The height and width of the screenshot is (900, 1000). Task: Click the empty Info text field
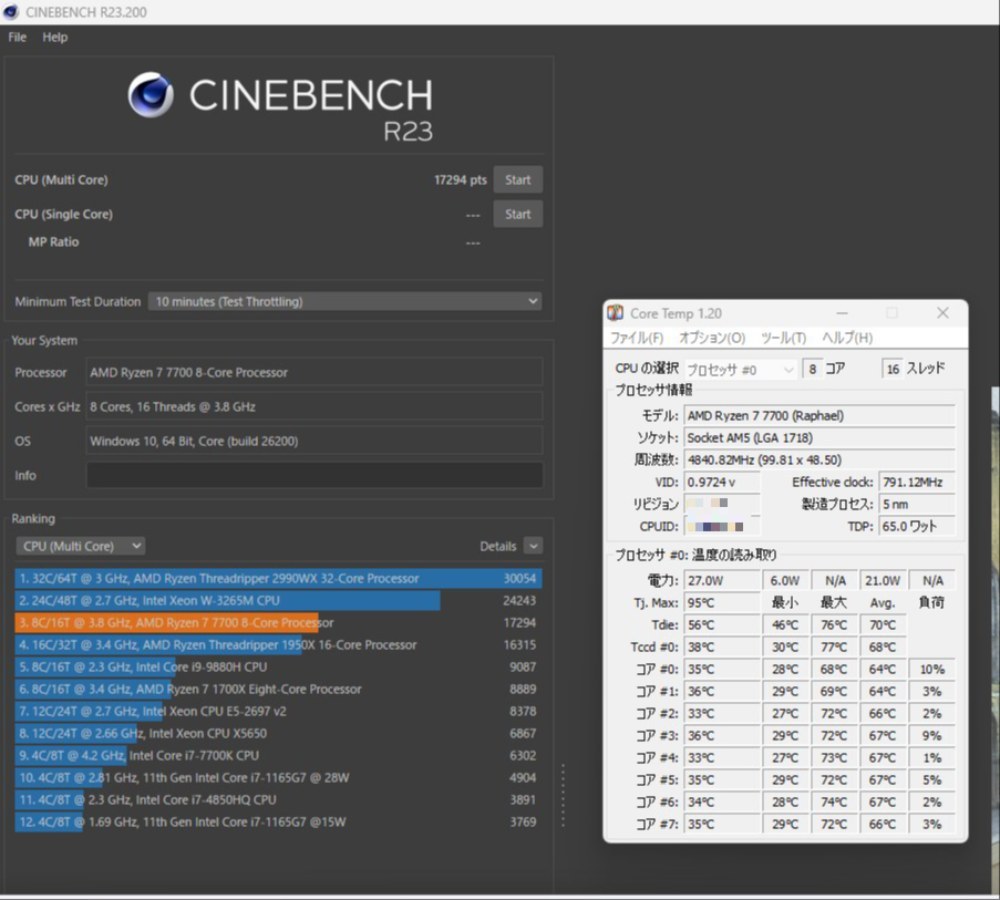click(314, 475)
